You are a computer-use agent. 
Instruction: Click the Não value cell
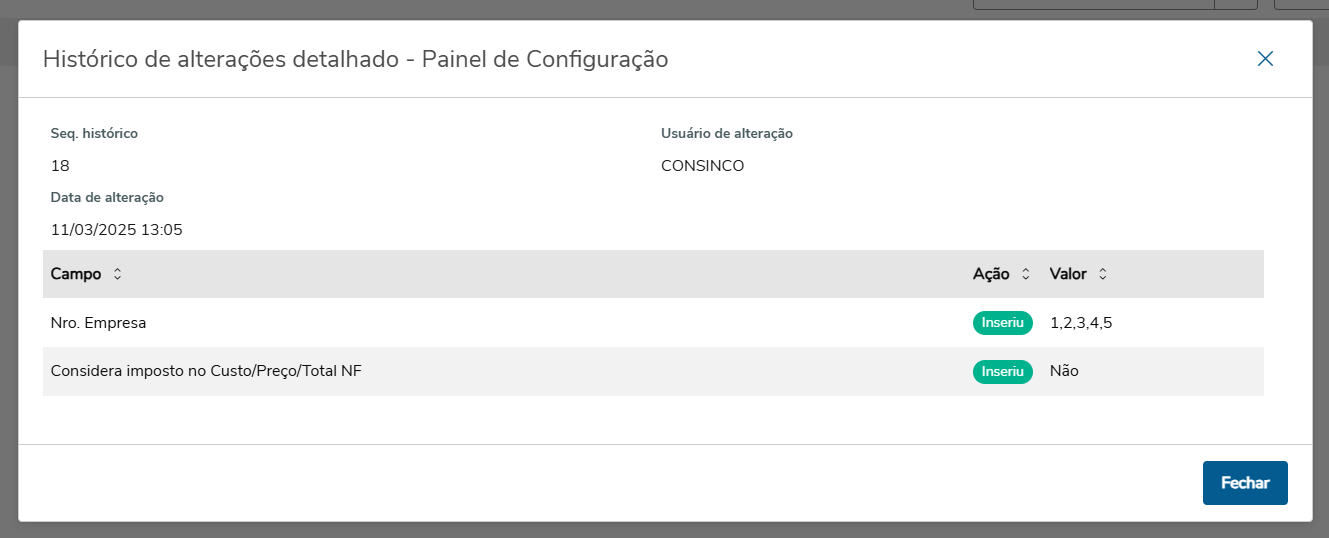[1064, 371]
